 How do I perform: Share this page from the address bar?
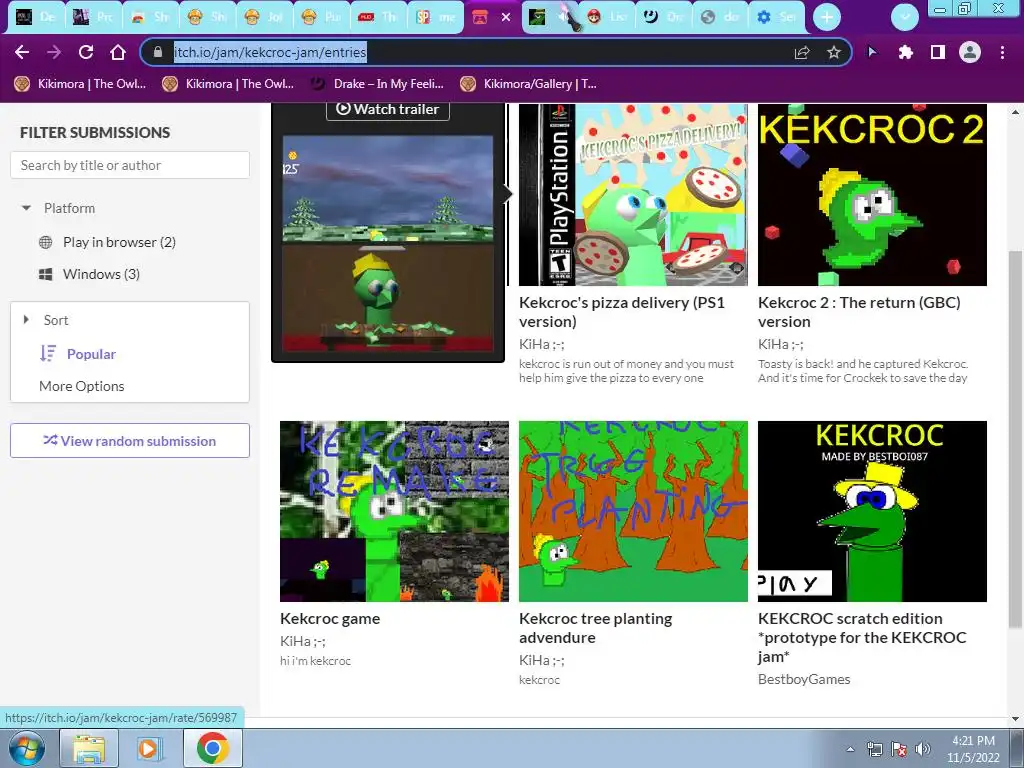click(802, 52)
